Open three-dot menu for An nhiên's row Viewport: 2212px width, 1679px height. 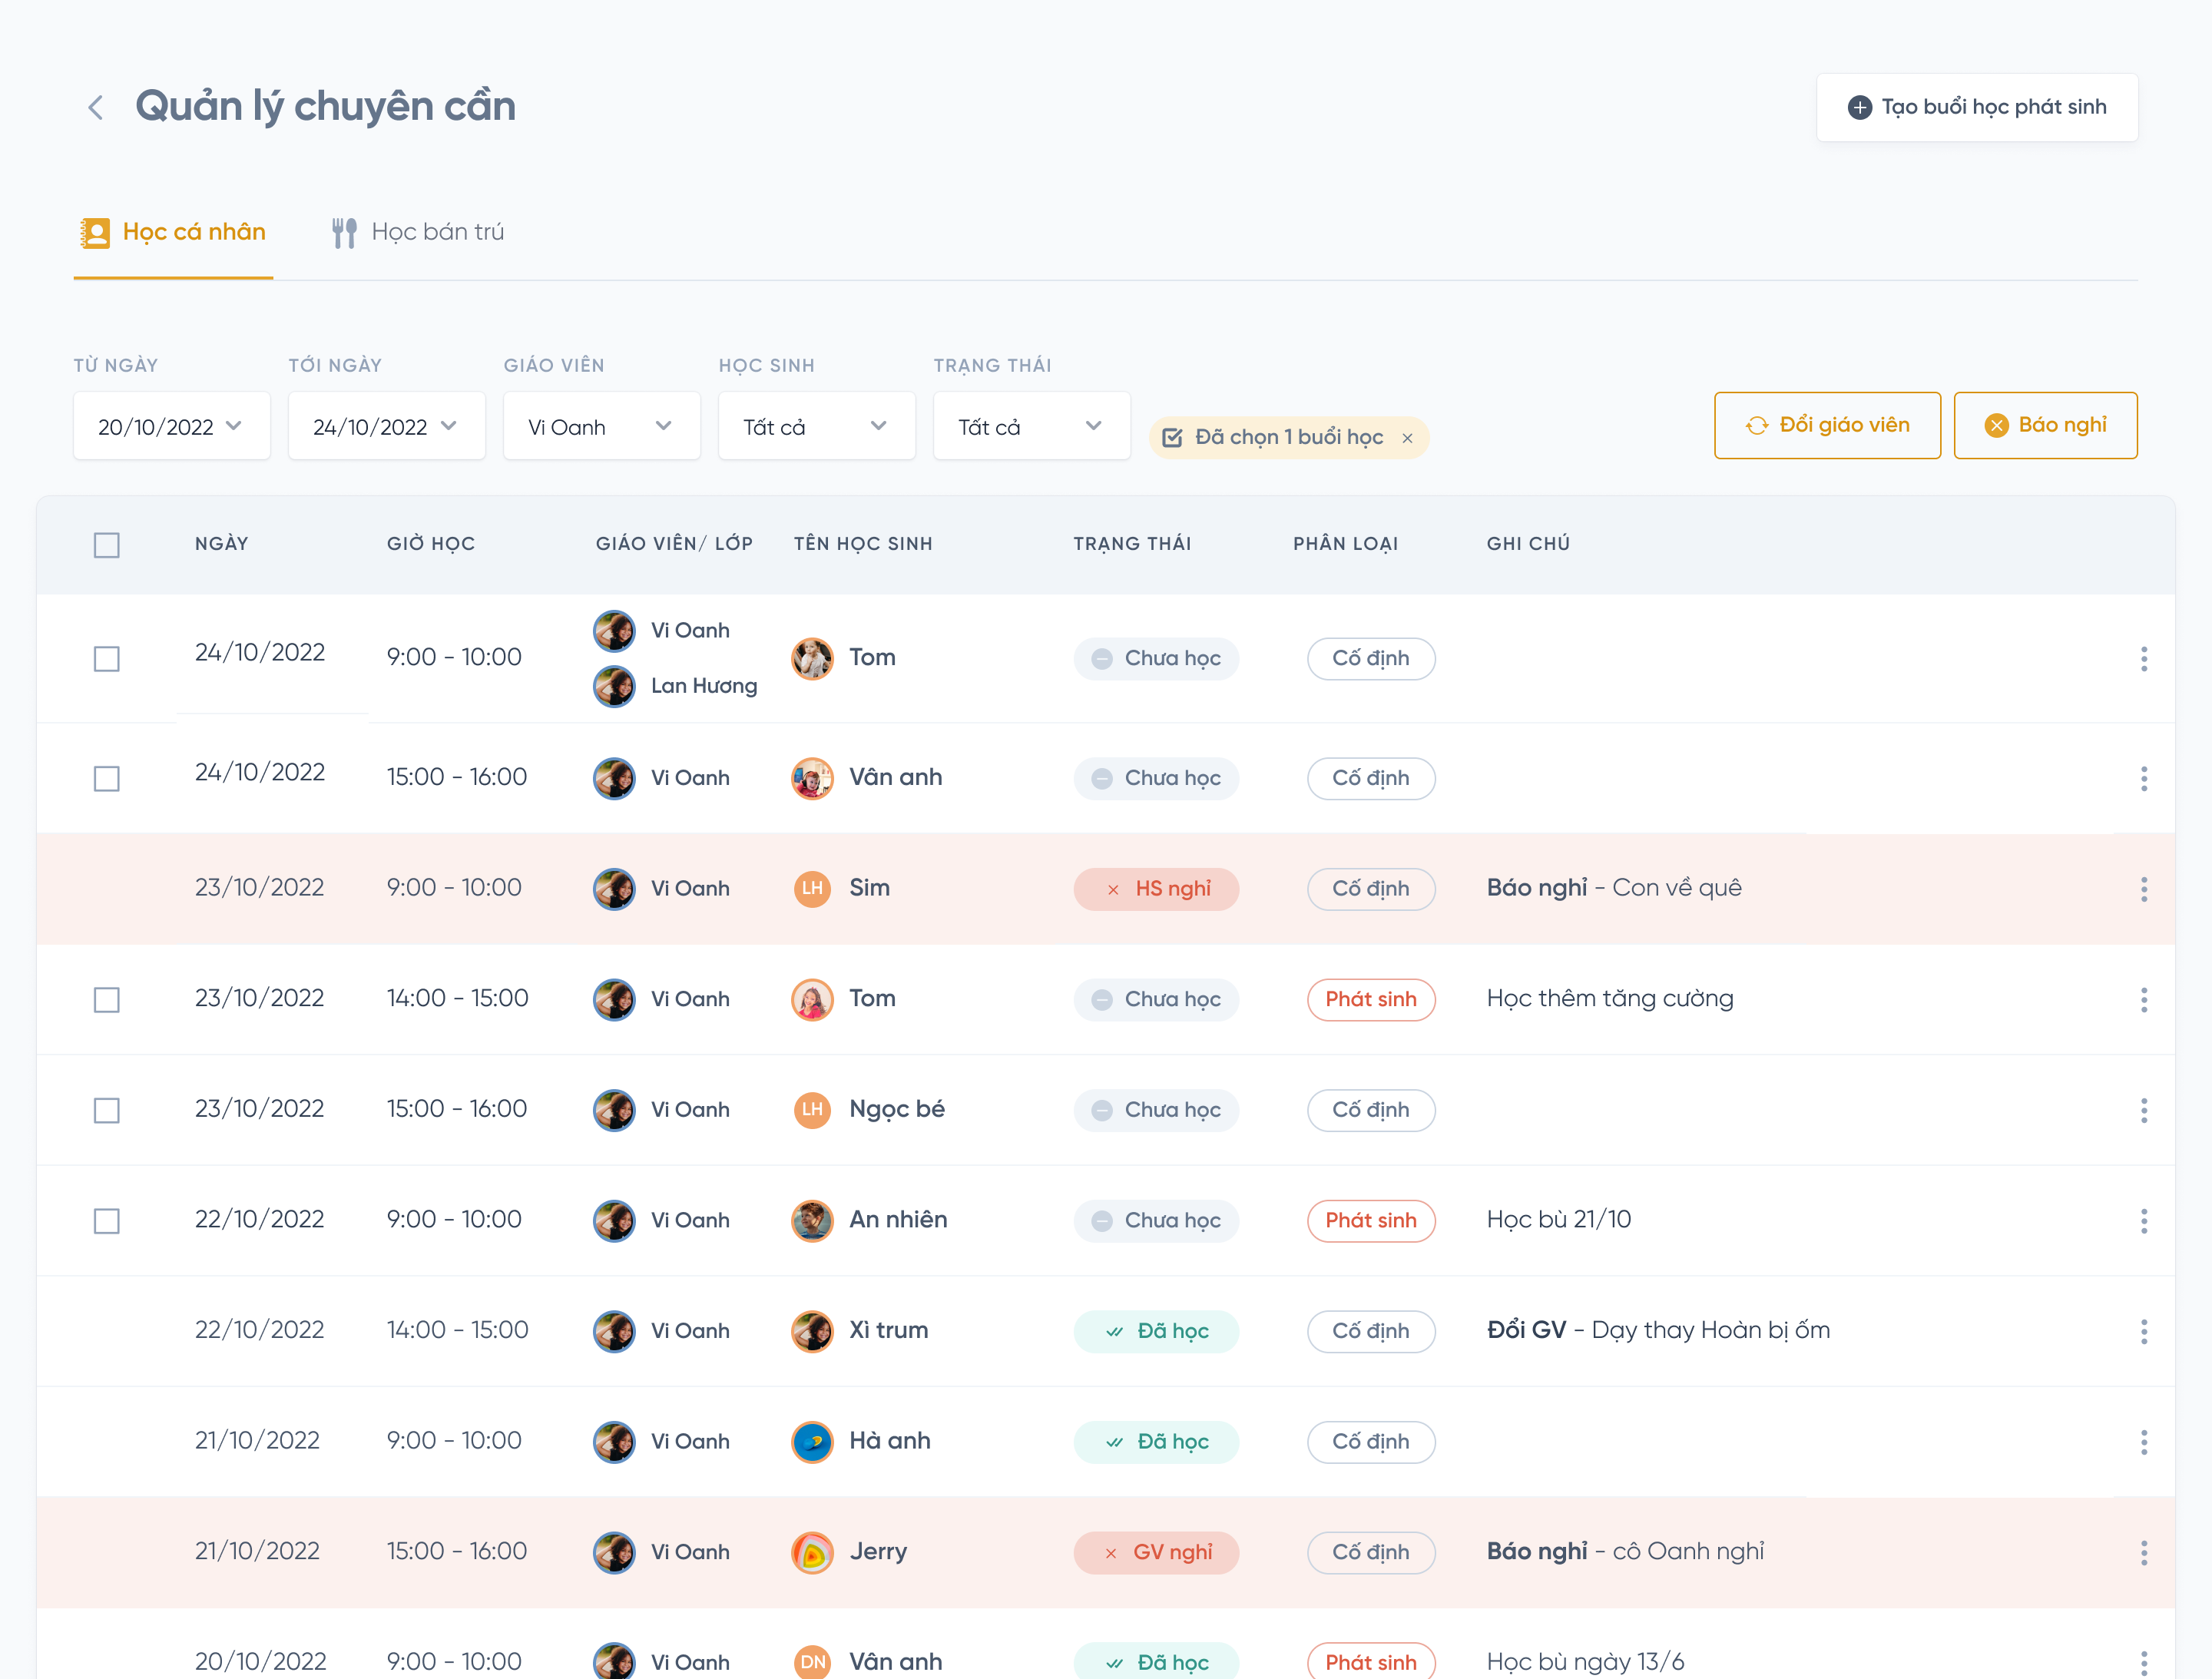pyautogui.click(x=2143, y=1220)
